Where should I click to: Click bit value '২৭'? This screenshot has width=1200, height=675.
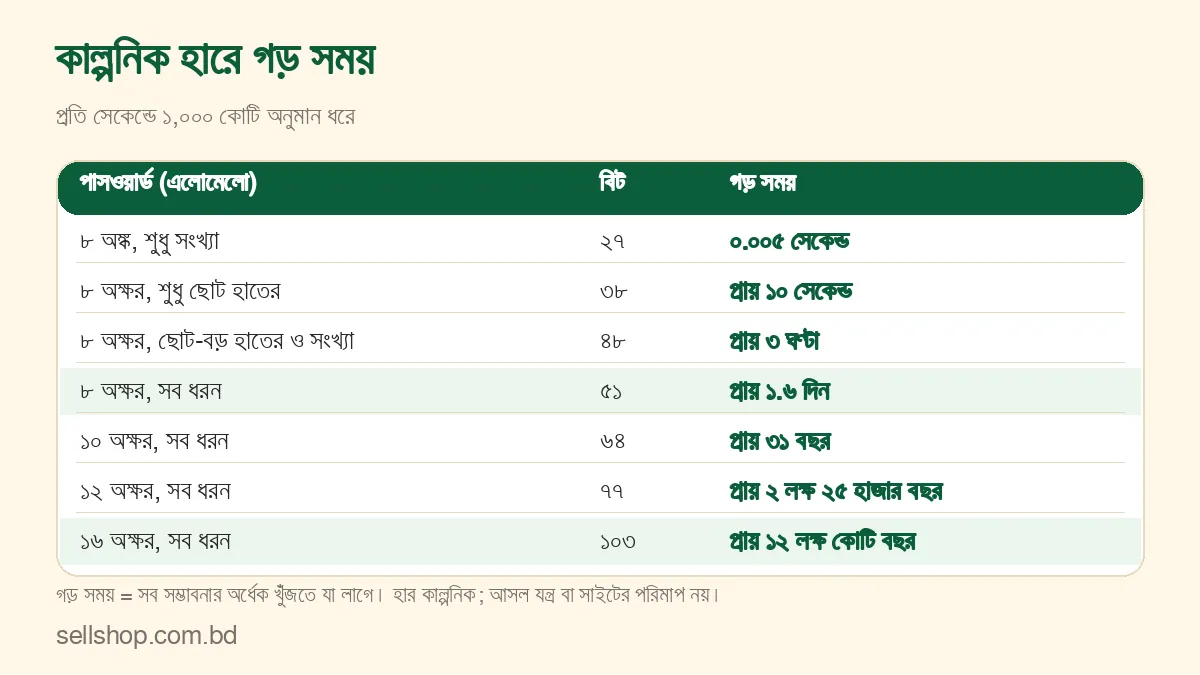pyautogui.click(x=612, y=241)
